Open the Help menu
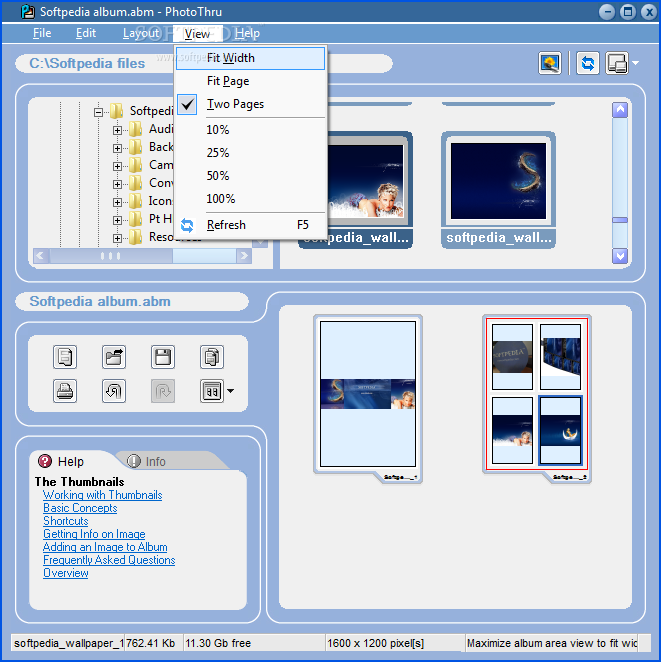661x662 pixels. [247, 33]
